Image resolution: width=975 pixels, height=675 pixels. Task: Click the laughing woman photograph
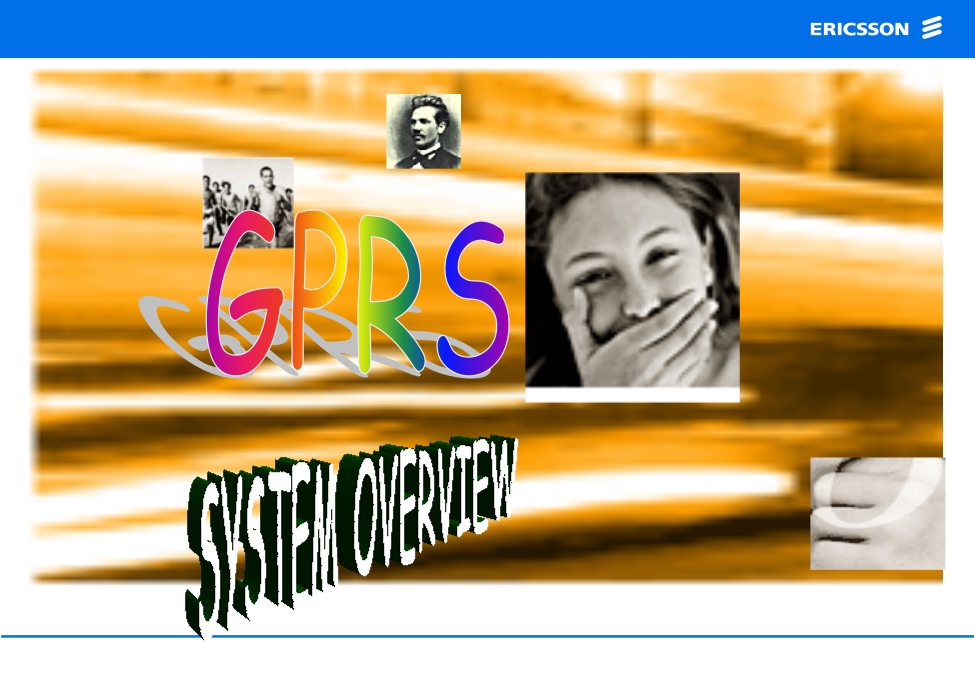[x=632, y=280]
